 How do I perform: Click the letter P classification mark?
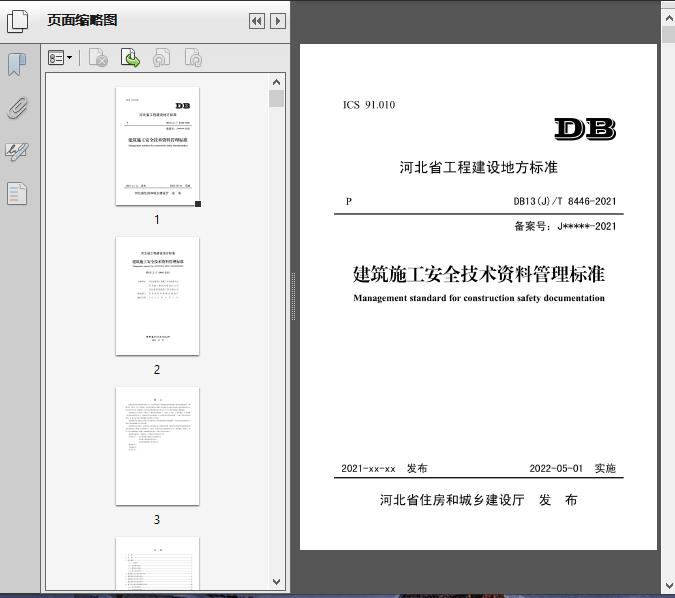[349, 201]
